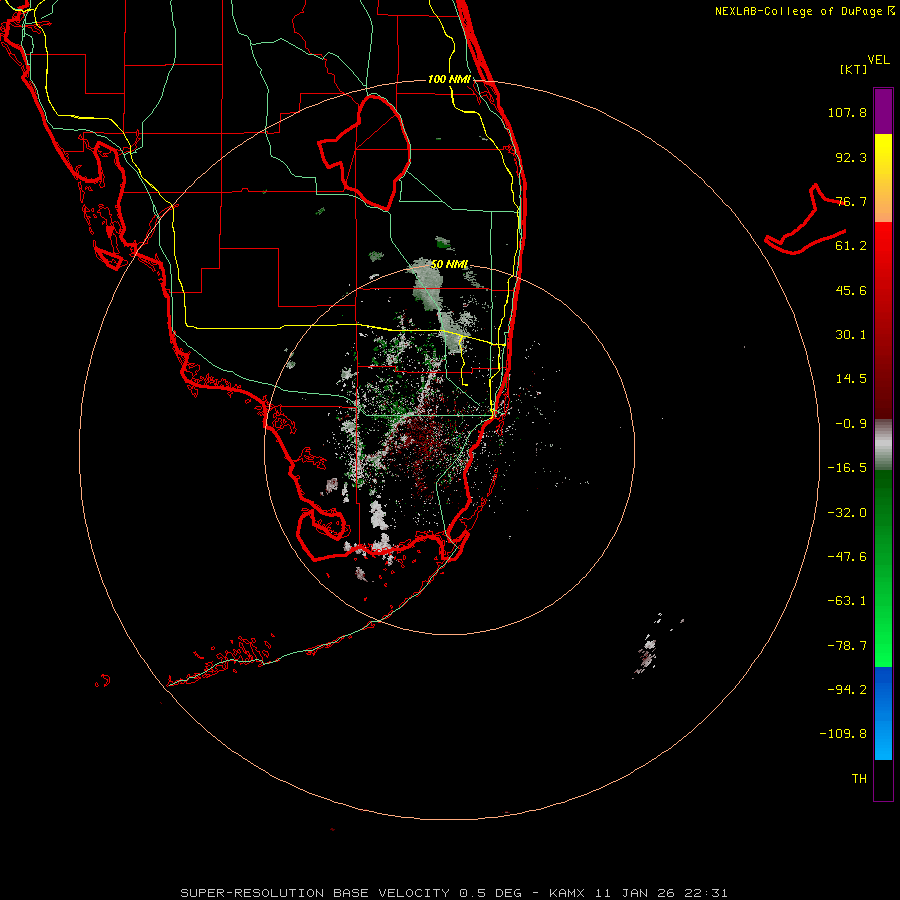Click the 107.8 velocity scale value
The image size is (900, 900).
pyautogui.click(x=847, y=112)
